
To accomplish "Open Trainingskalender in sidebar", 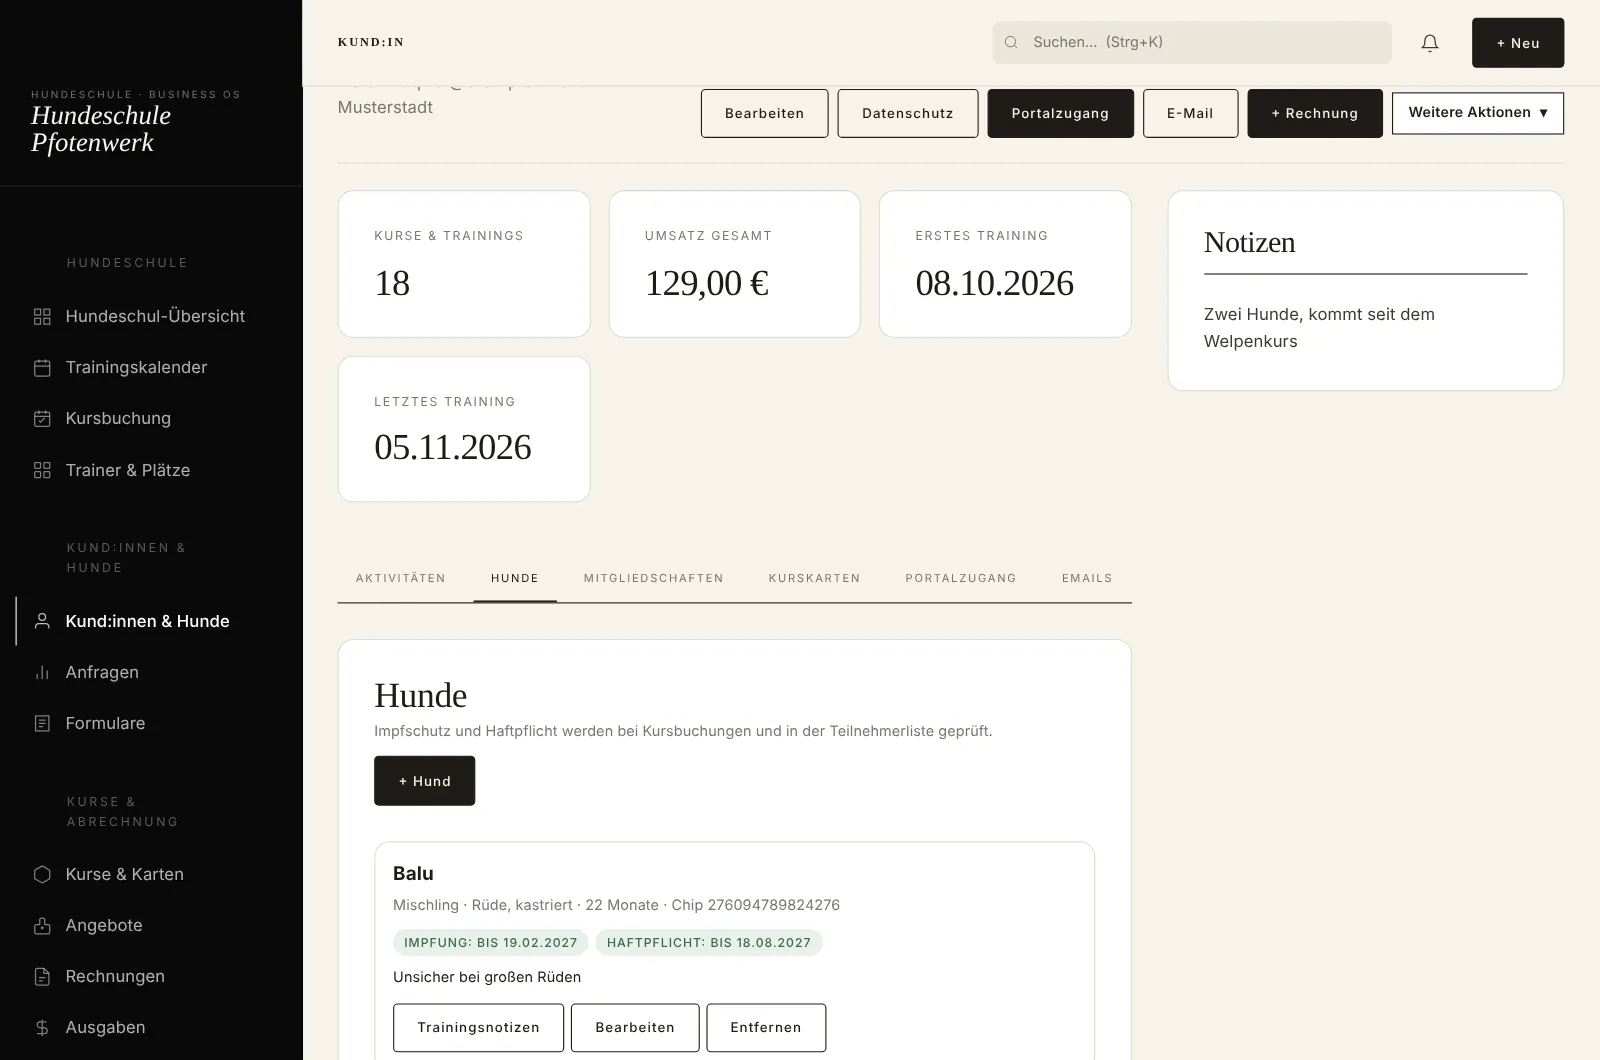I will [x=136, y=367].
